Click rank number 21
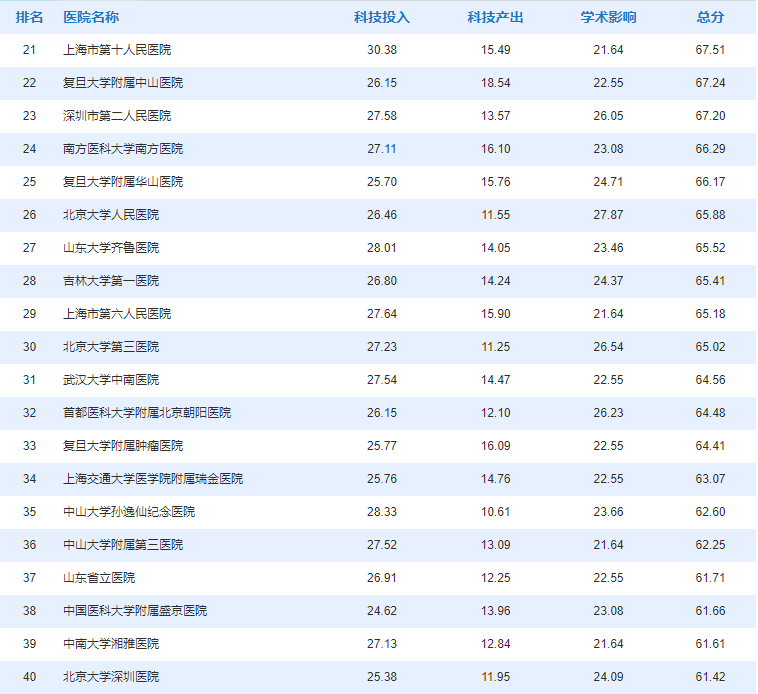This screenshot has height=694, width=758. 29,50
